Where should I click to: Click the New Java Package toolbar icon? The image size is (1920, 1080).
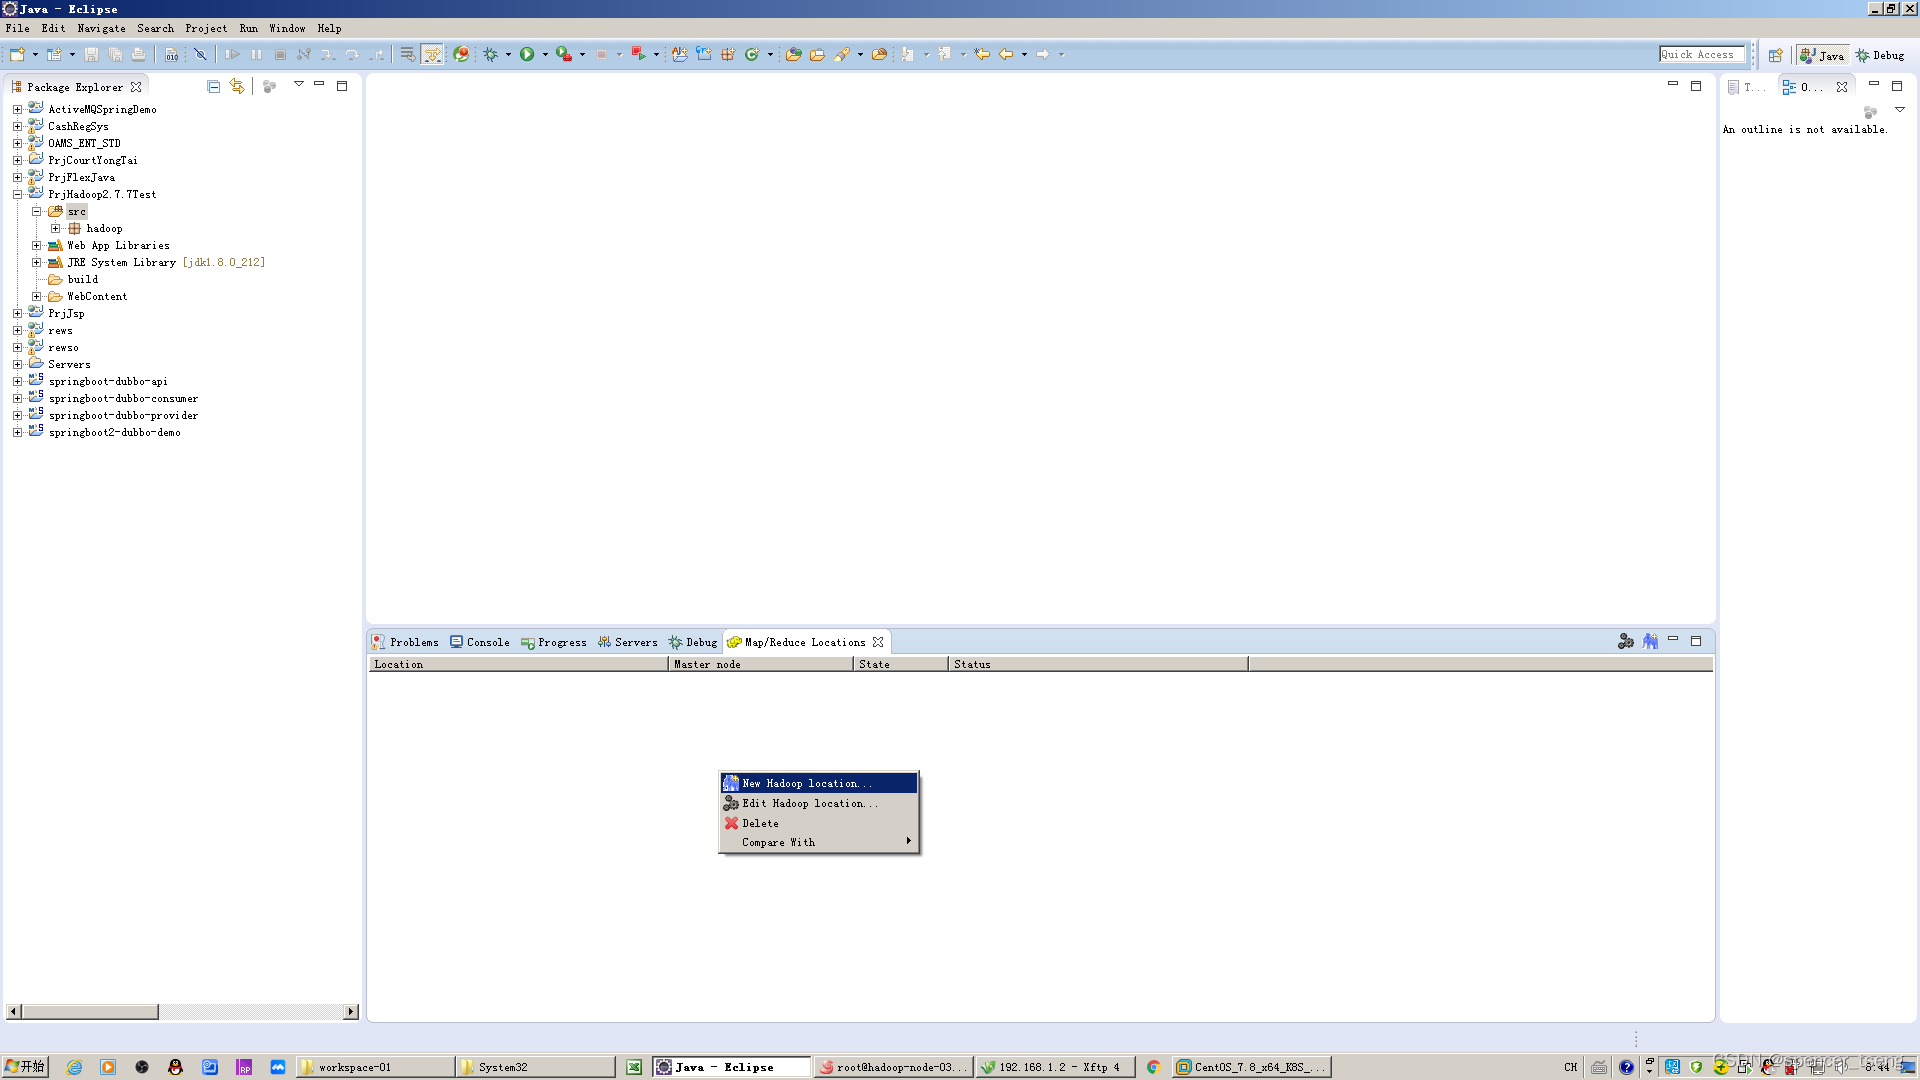tap(727, 55)
